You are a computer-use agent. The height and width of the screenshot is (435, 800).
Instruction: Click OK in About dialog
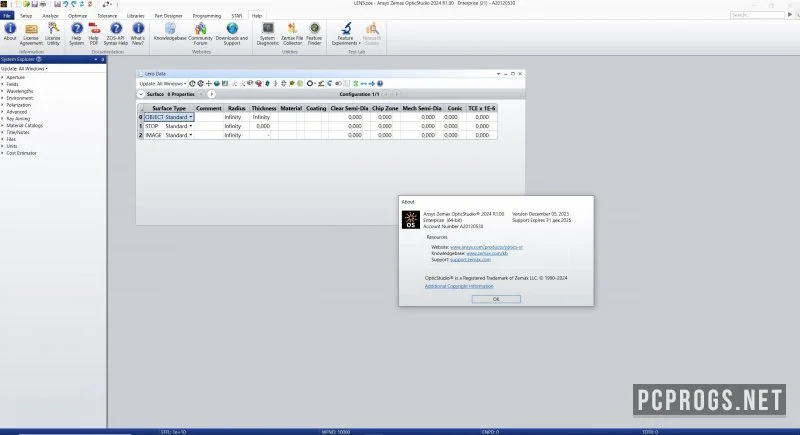(496, 299)
